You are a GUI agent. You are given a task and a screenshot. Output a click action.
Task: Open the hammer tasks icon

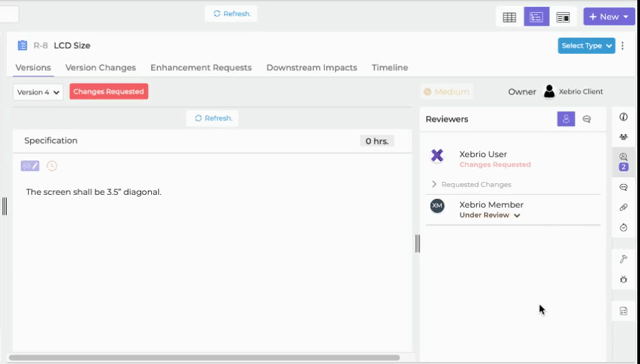click(623, 259)
